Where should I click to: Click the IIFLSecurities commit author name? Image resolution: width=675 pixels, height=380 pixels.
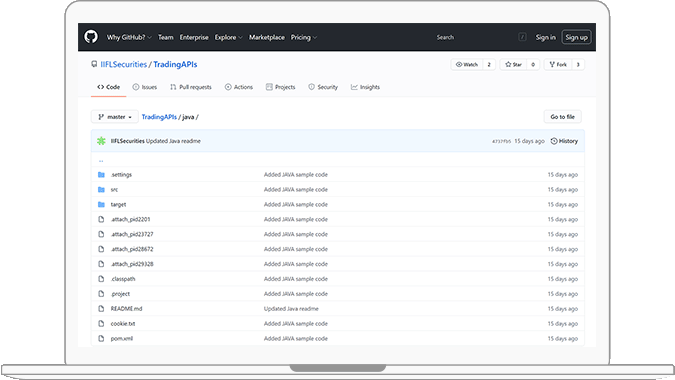pyautogui.click(x=127, y=141)
